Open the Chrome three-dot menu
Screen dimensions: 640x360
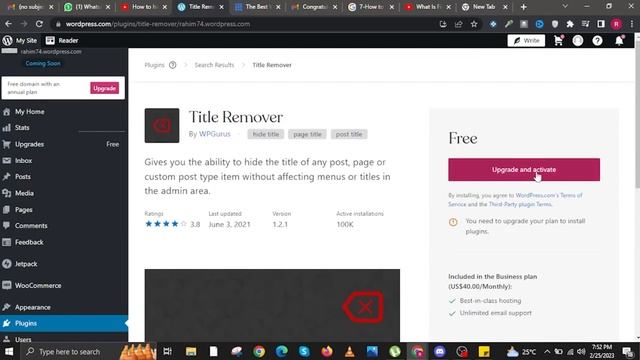(632, 24)
